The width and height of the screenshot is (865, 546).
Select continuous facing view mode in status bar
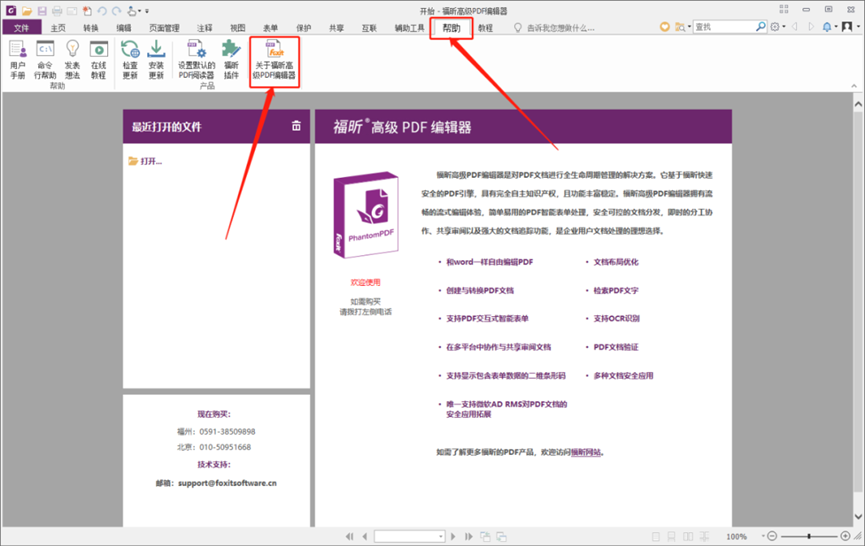[704, 536]
